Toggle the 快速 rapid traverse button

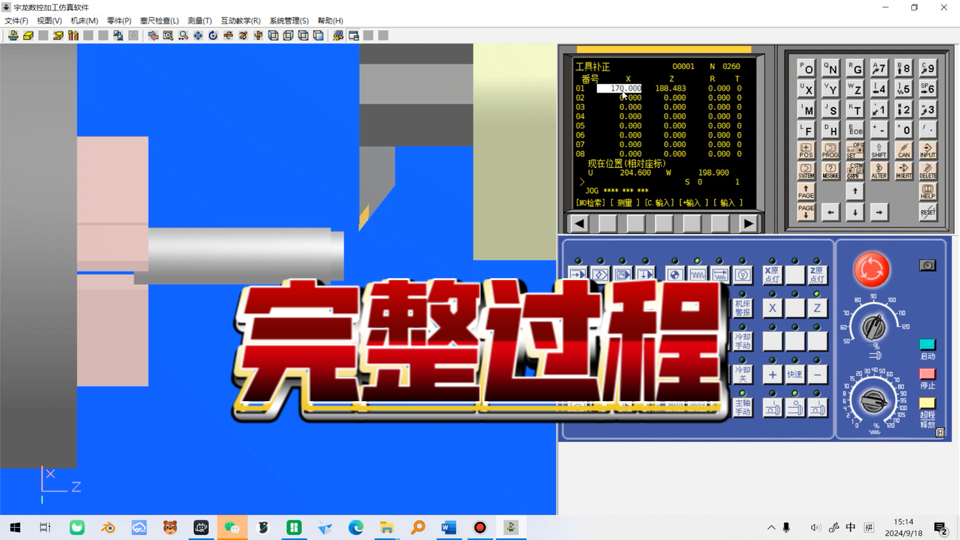point(795,374)
